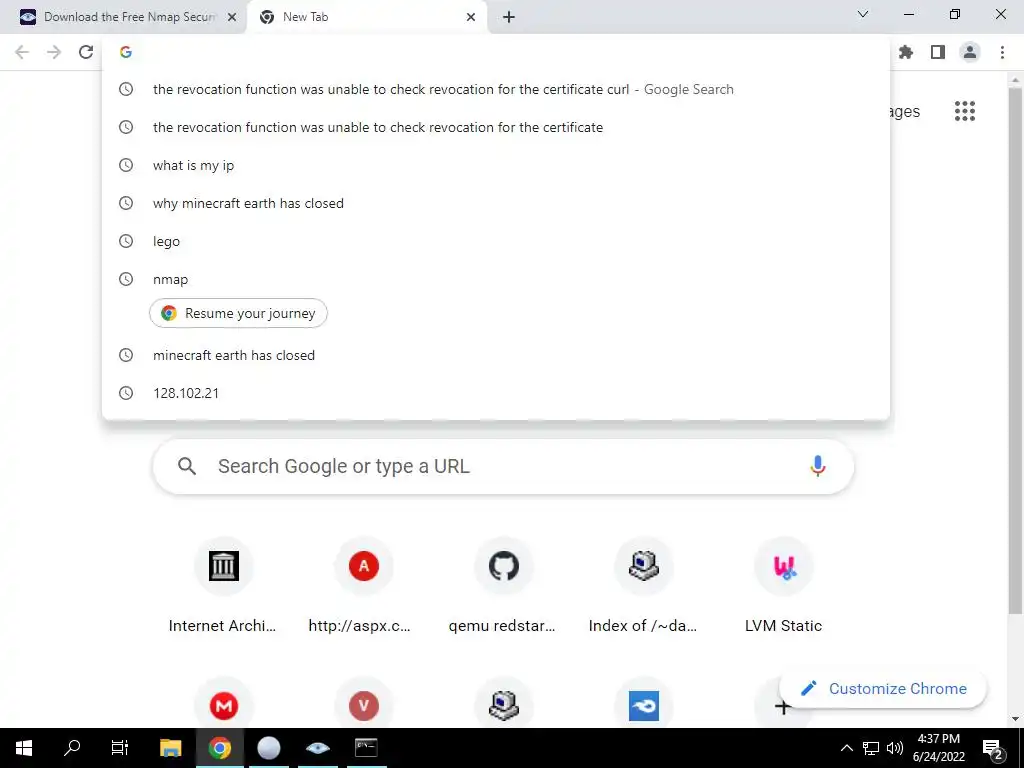Open the command prompt taskbar icon

point(366,748)
